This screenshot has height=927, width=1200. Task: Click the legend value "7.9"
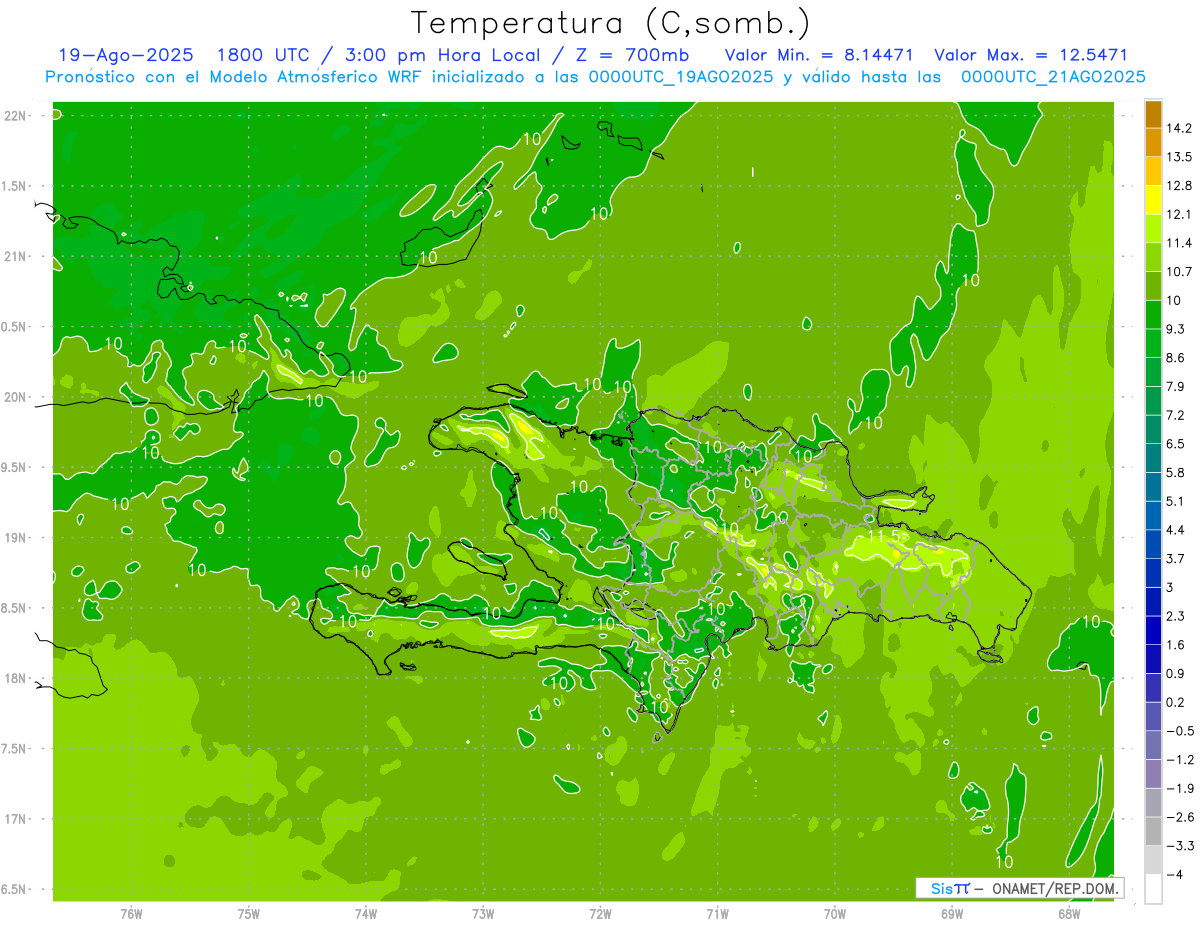(1176, 386)
